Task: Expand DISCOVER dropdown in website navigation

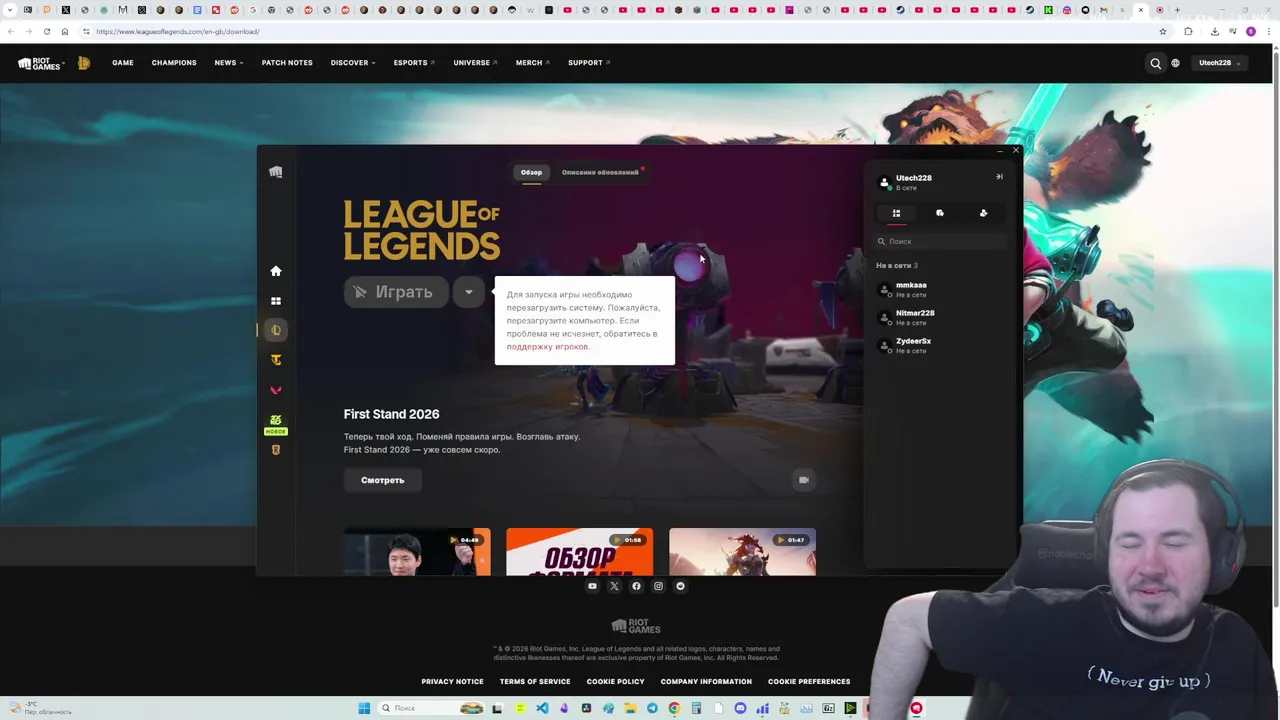Action: coord(353,63)
